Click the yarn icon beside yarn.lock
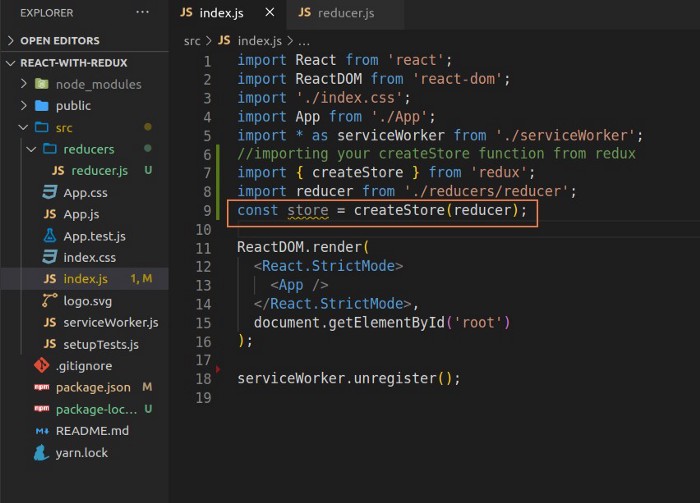Viewport: 700px width, 503px height. pyautogui.click(x=41, y=453)
